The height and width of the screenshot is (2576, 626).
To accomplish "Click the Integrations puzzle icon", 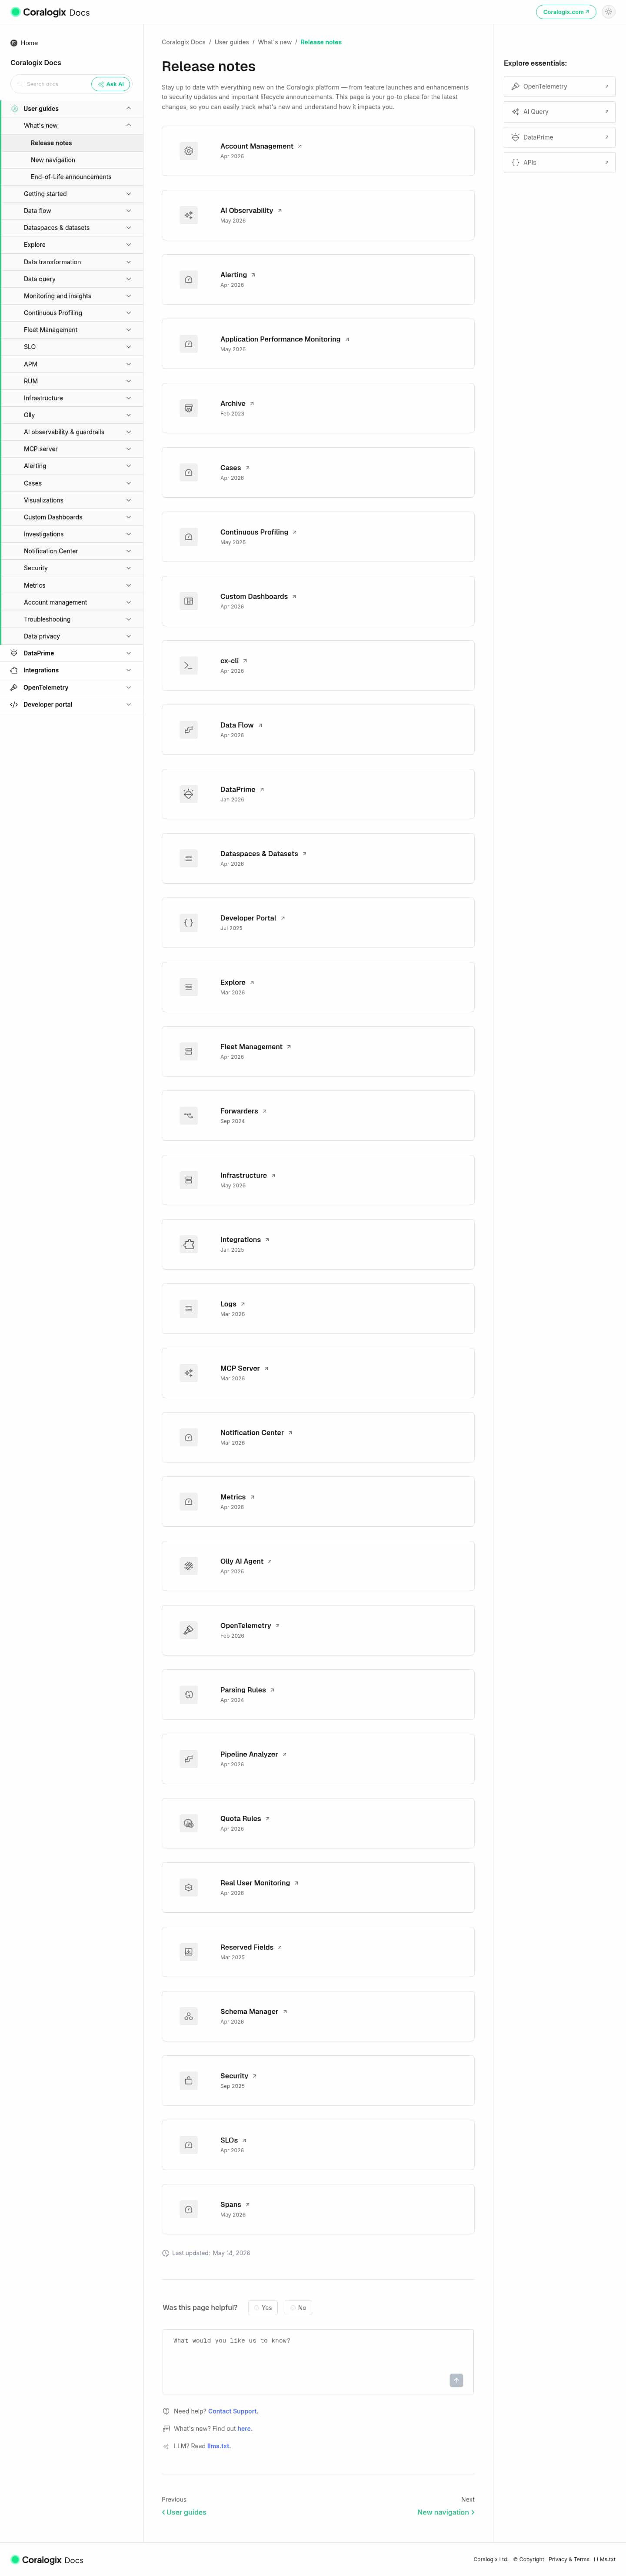I will pos(188,1244).
